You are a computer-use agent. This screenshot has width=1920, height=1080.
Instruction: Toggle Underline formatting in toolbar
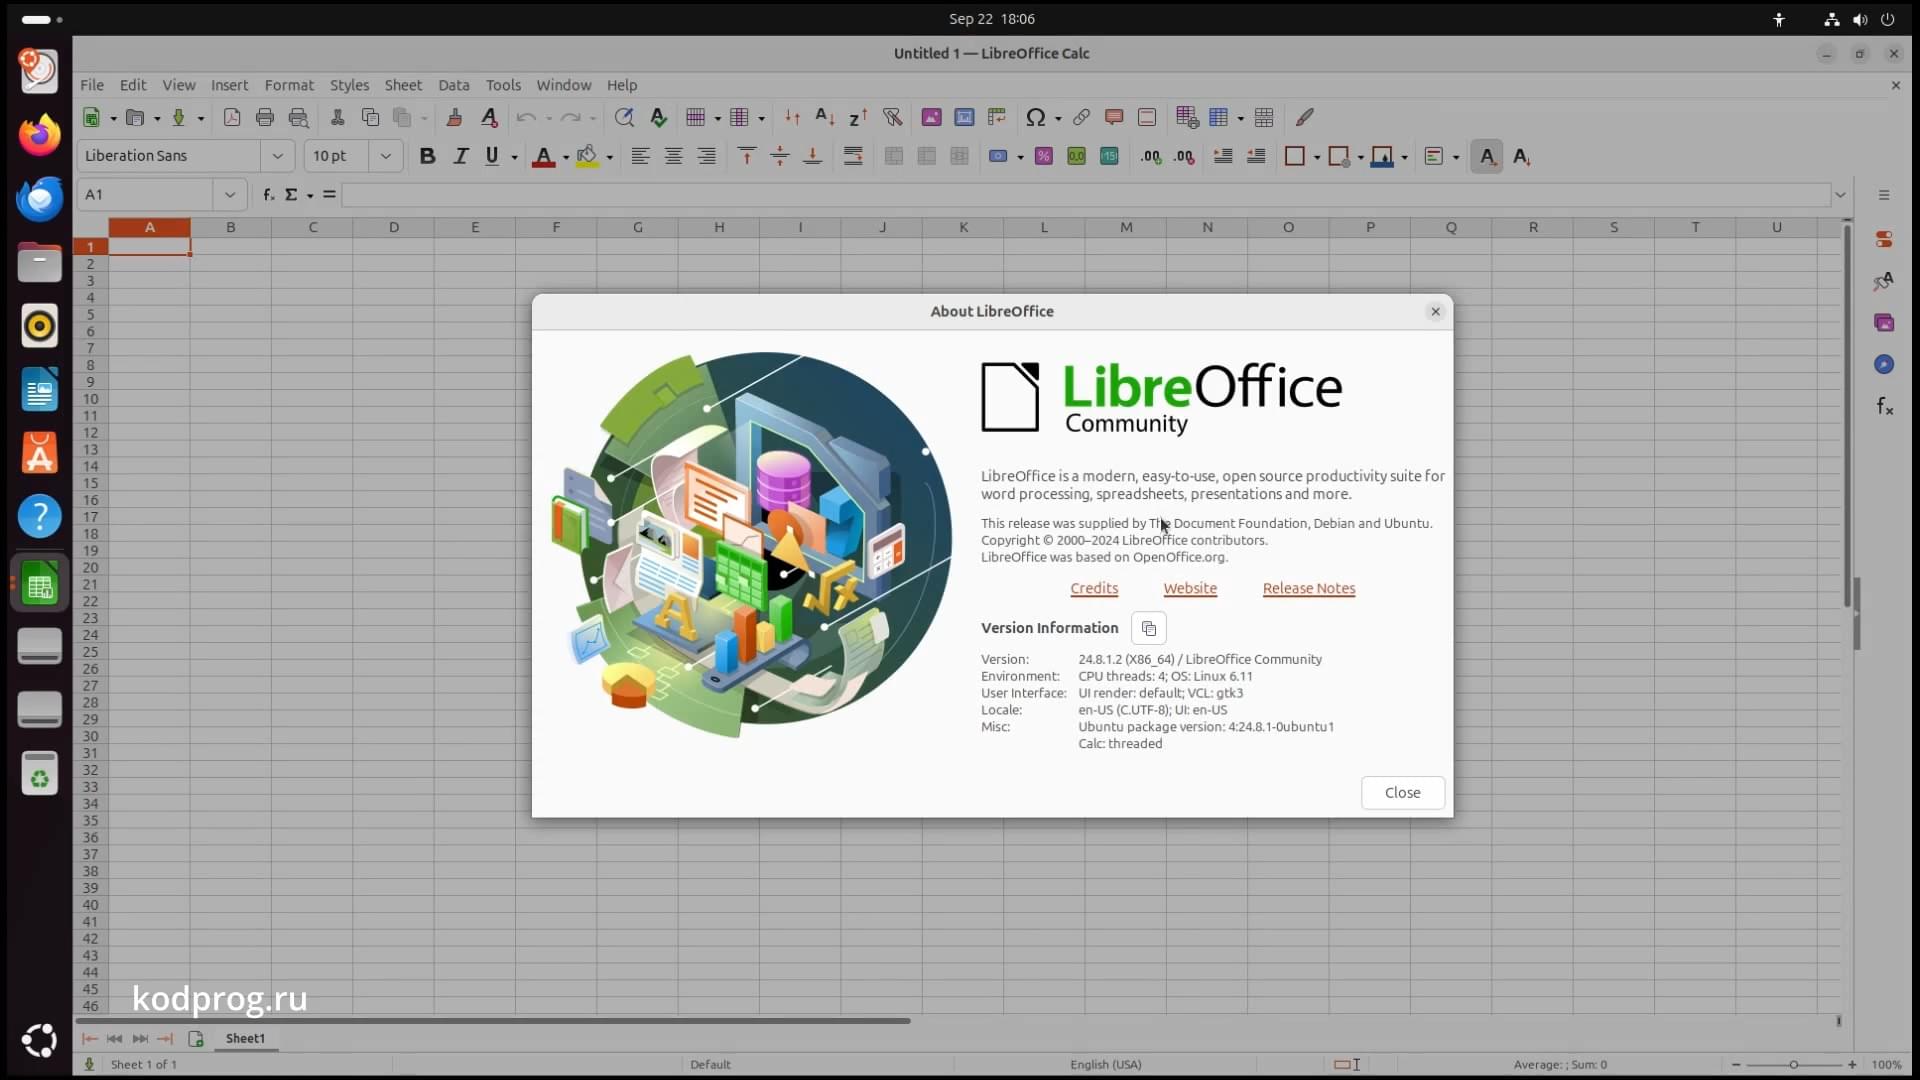(x=492, y=156)
